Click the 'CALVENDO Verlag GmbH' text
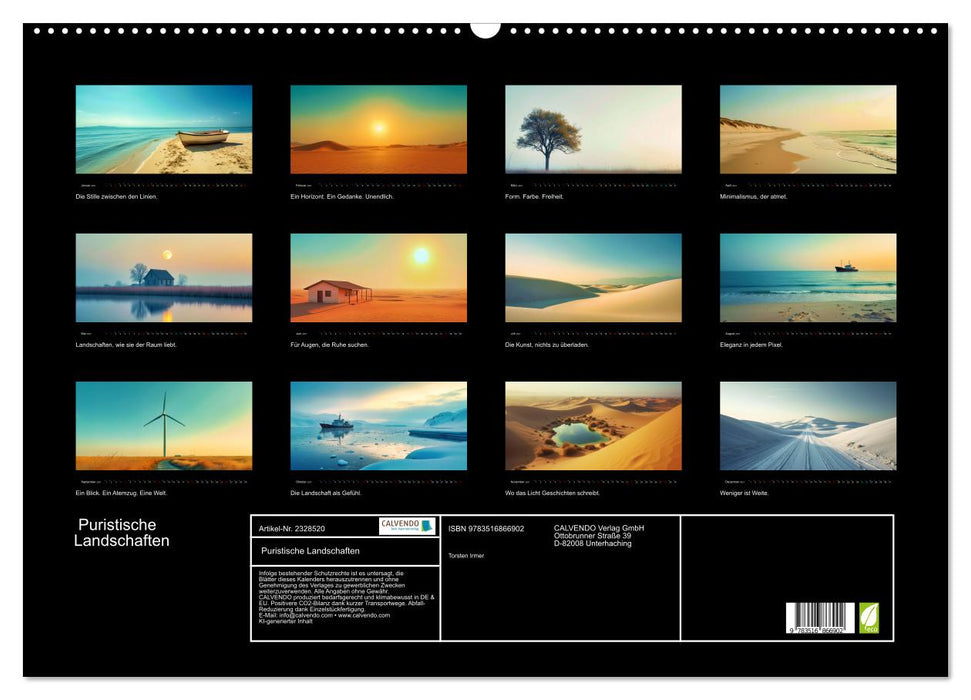The width and height of the screenshot is (971, 700). pyautogui.click(x=599, y=528)
